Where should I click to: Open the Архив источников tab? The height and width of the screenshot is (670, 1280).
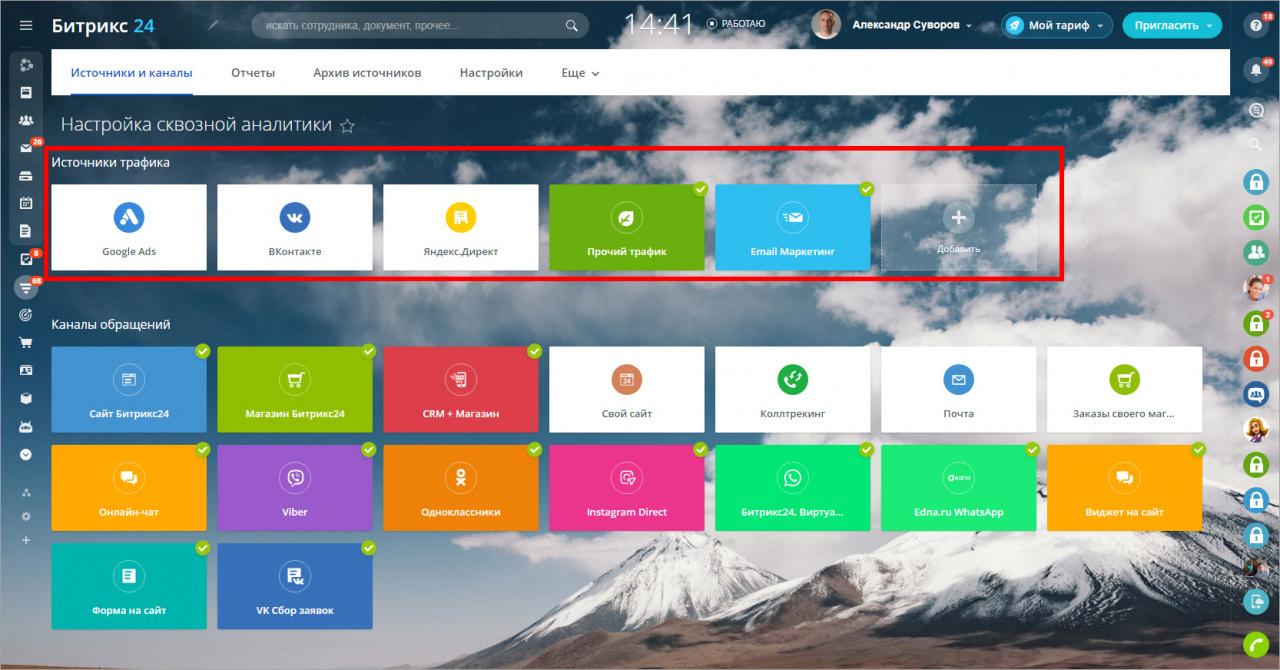[x=367, y=73]
